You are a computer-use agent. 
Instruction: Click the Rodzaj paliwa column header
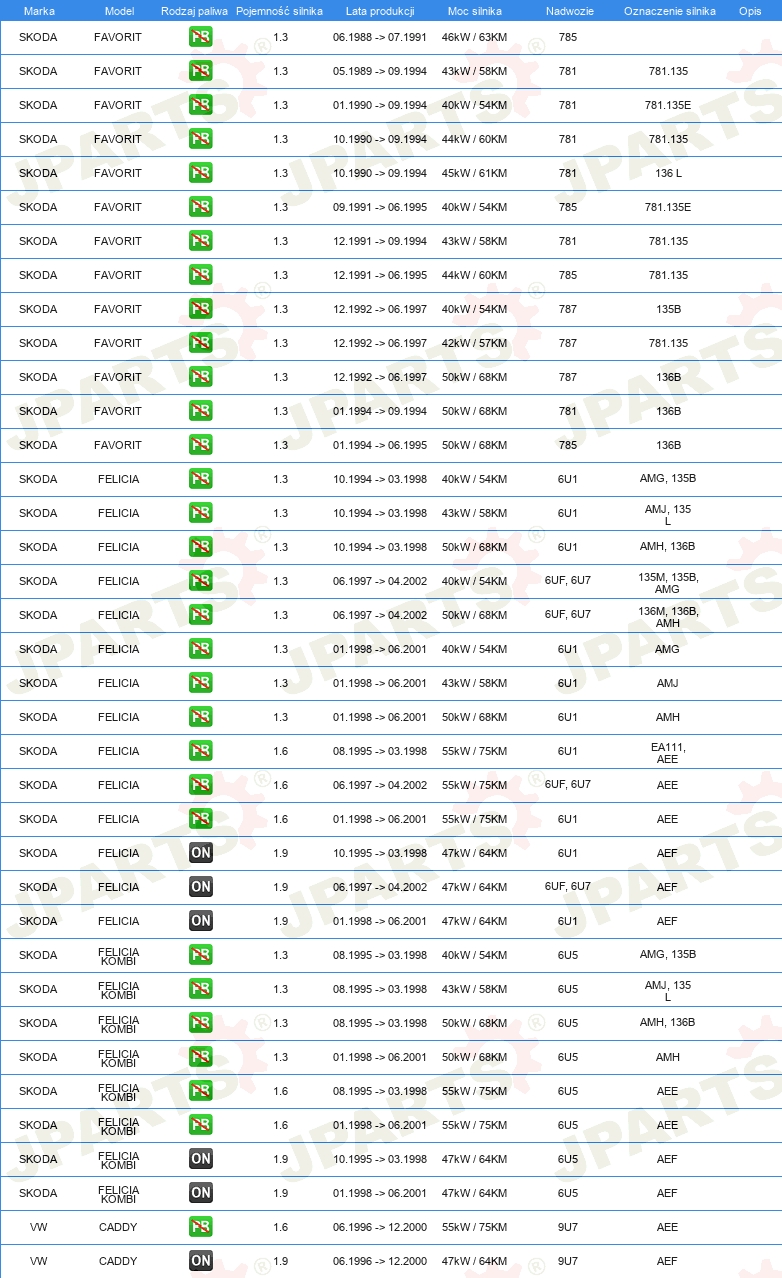[x=194, y=11]
